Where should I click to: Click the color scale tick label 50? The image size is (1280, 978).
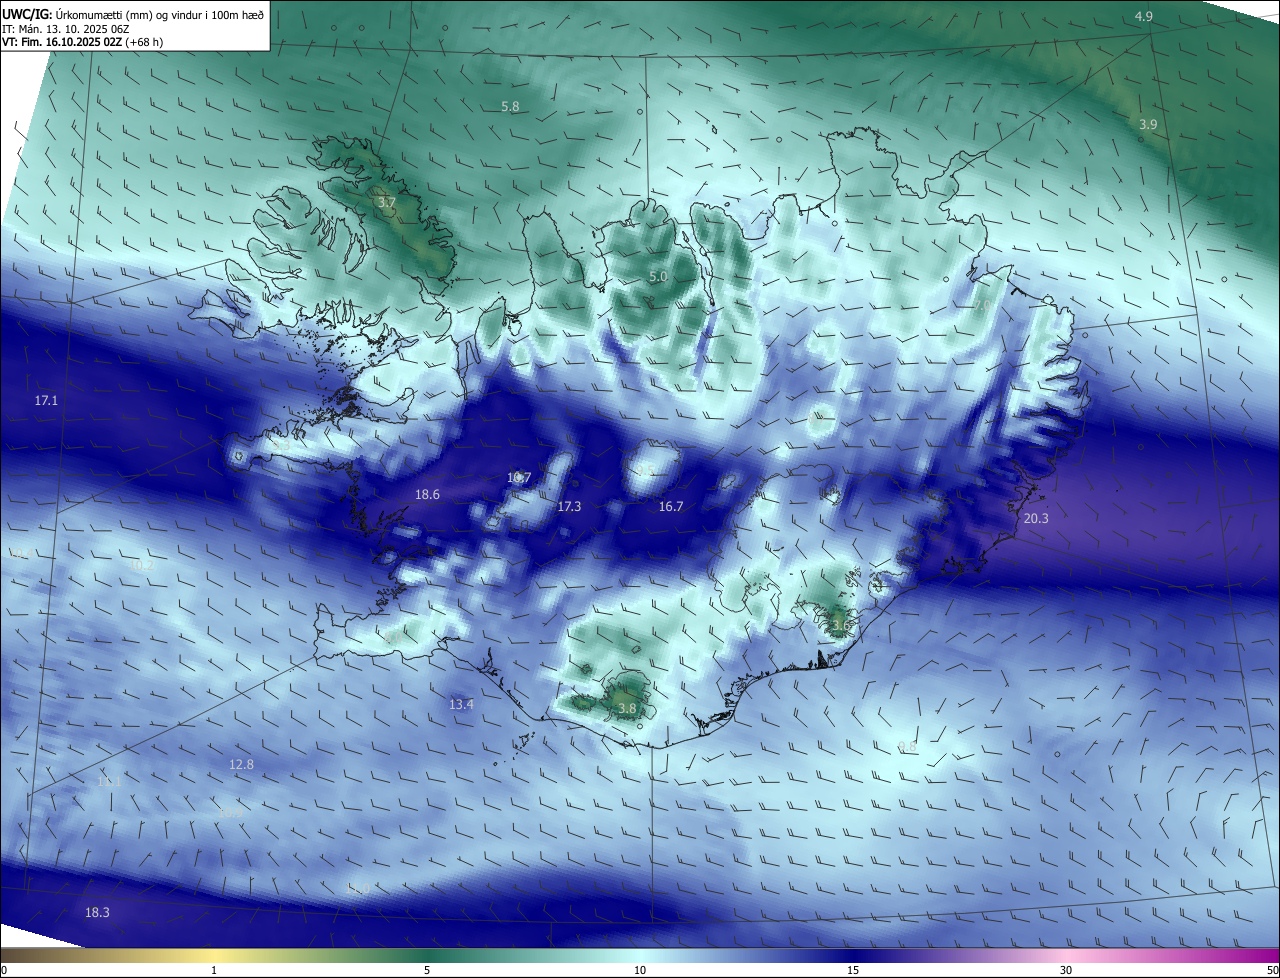click(x=1272, y=970)
